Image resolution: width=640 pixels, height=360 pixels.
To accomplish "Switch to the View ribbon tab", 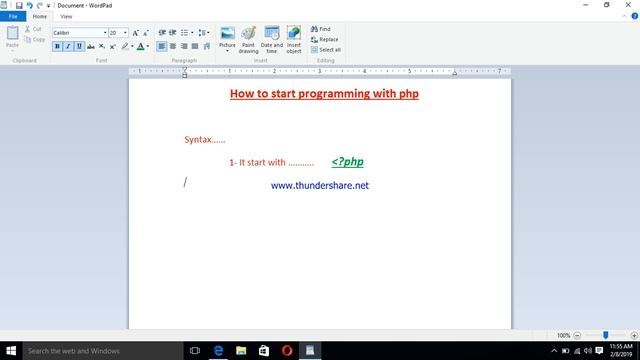I will 66,16.
